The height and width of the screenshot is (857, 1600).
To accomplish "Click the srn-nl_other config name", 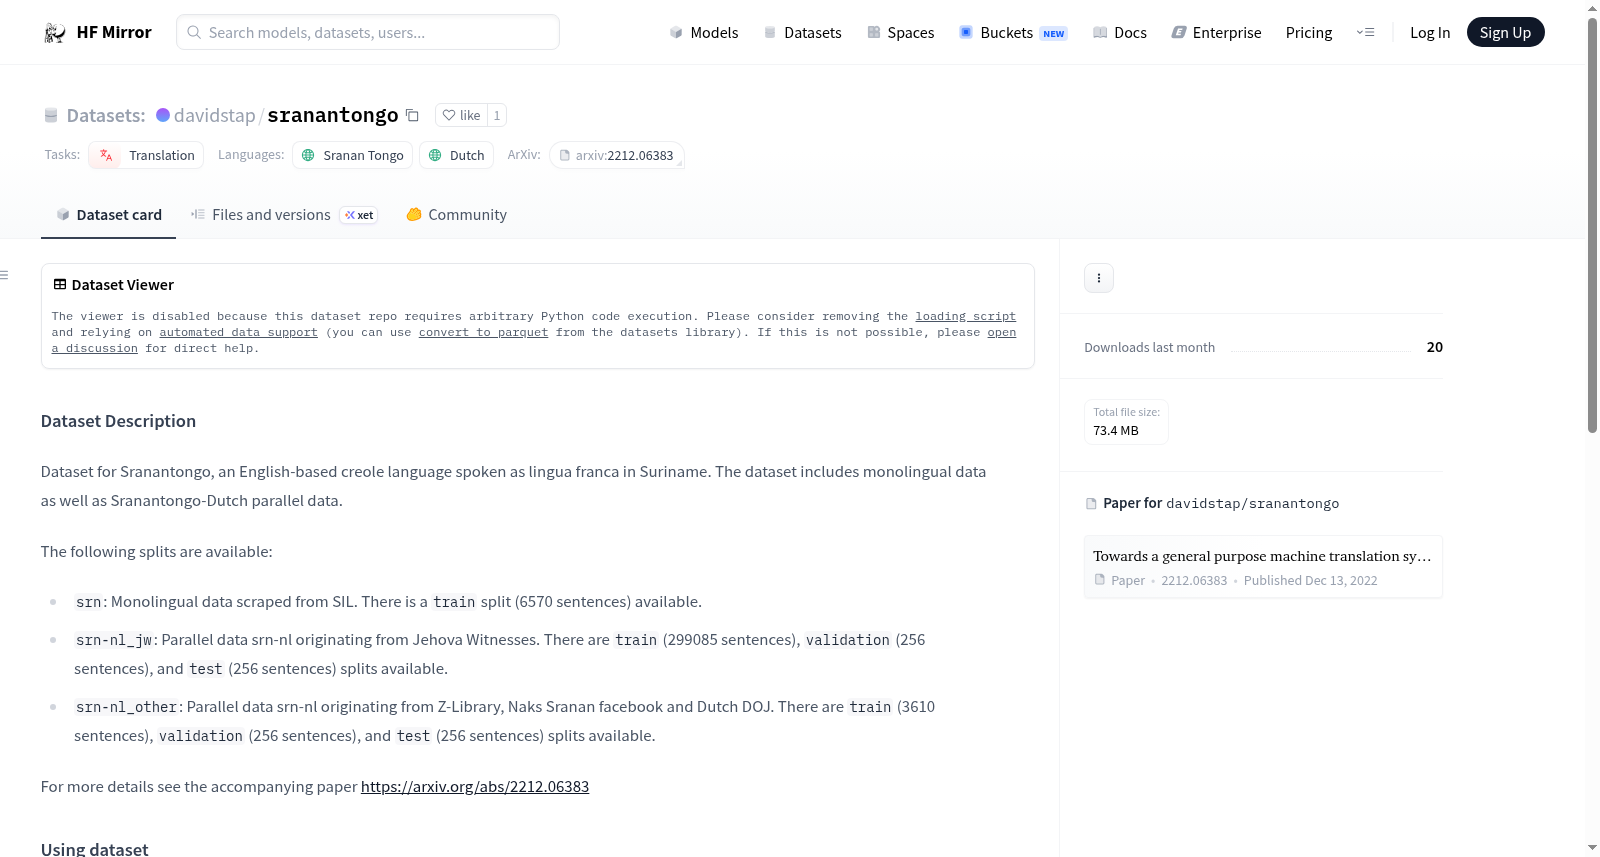I will (126, 707).
